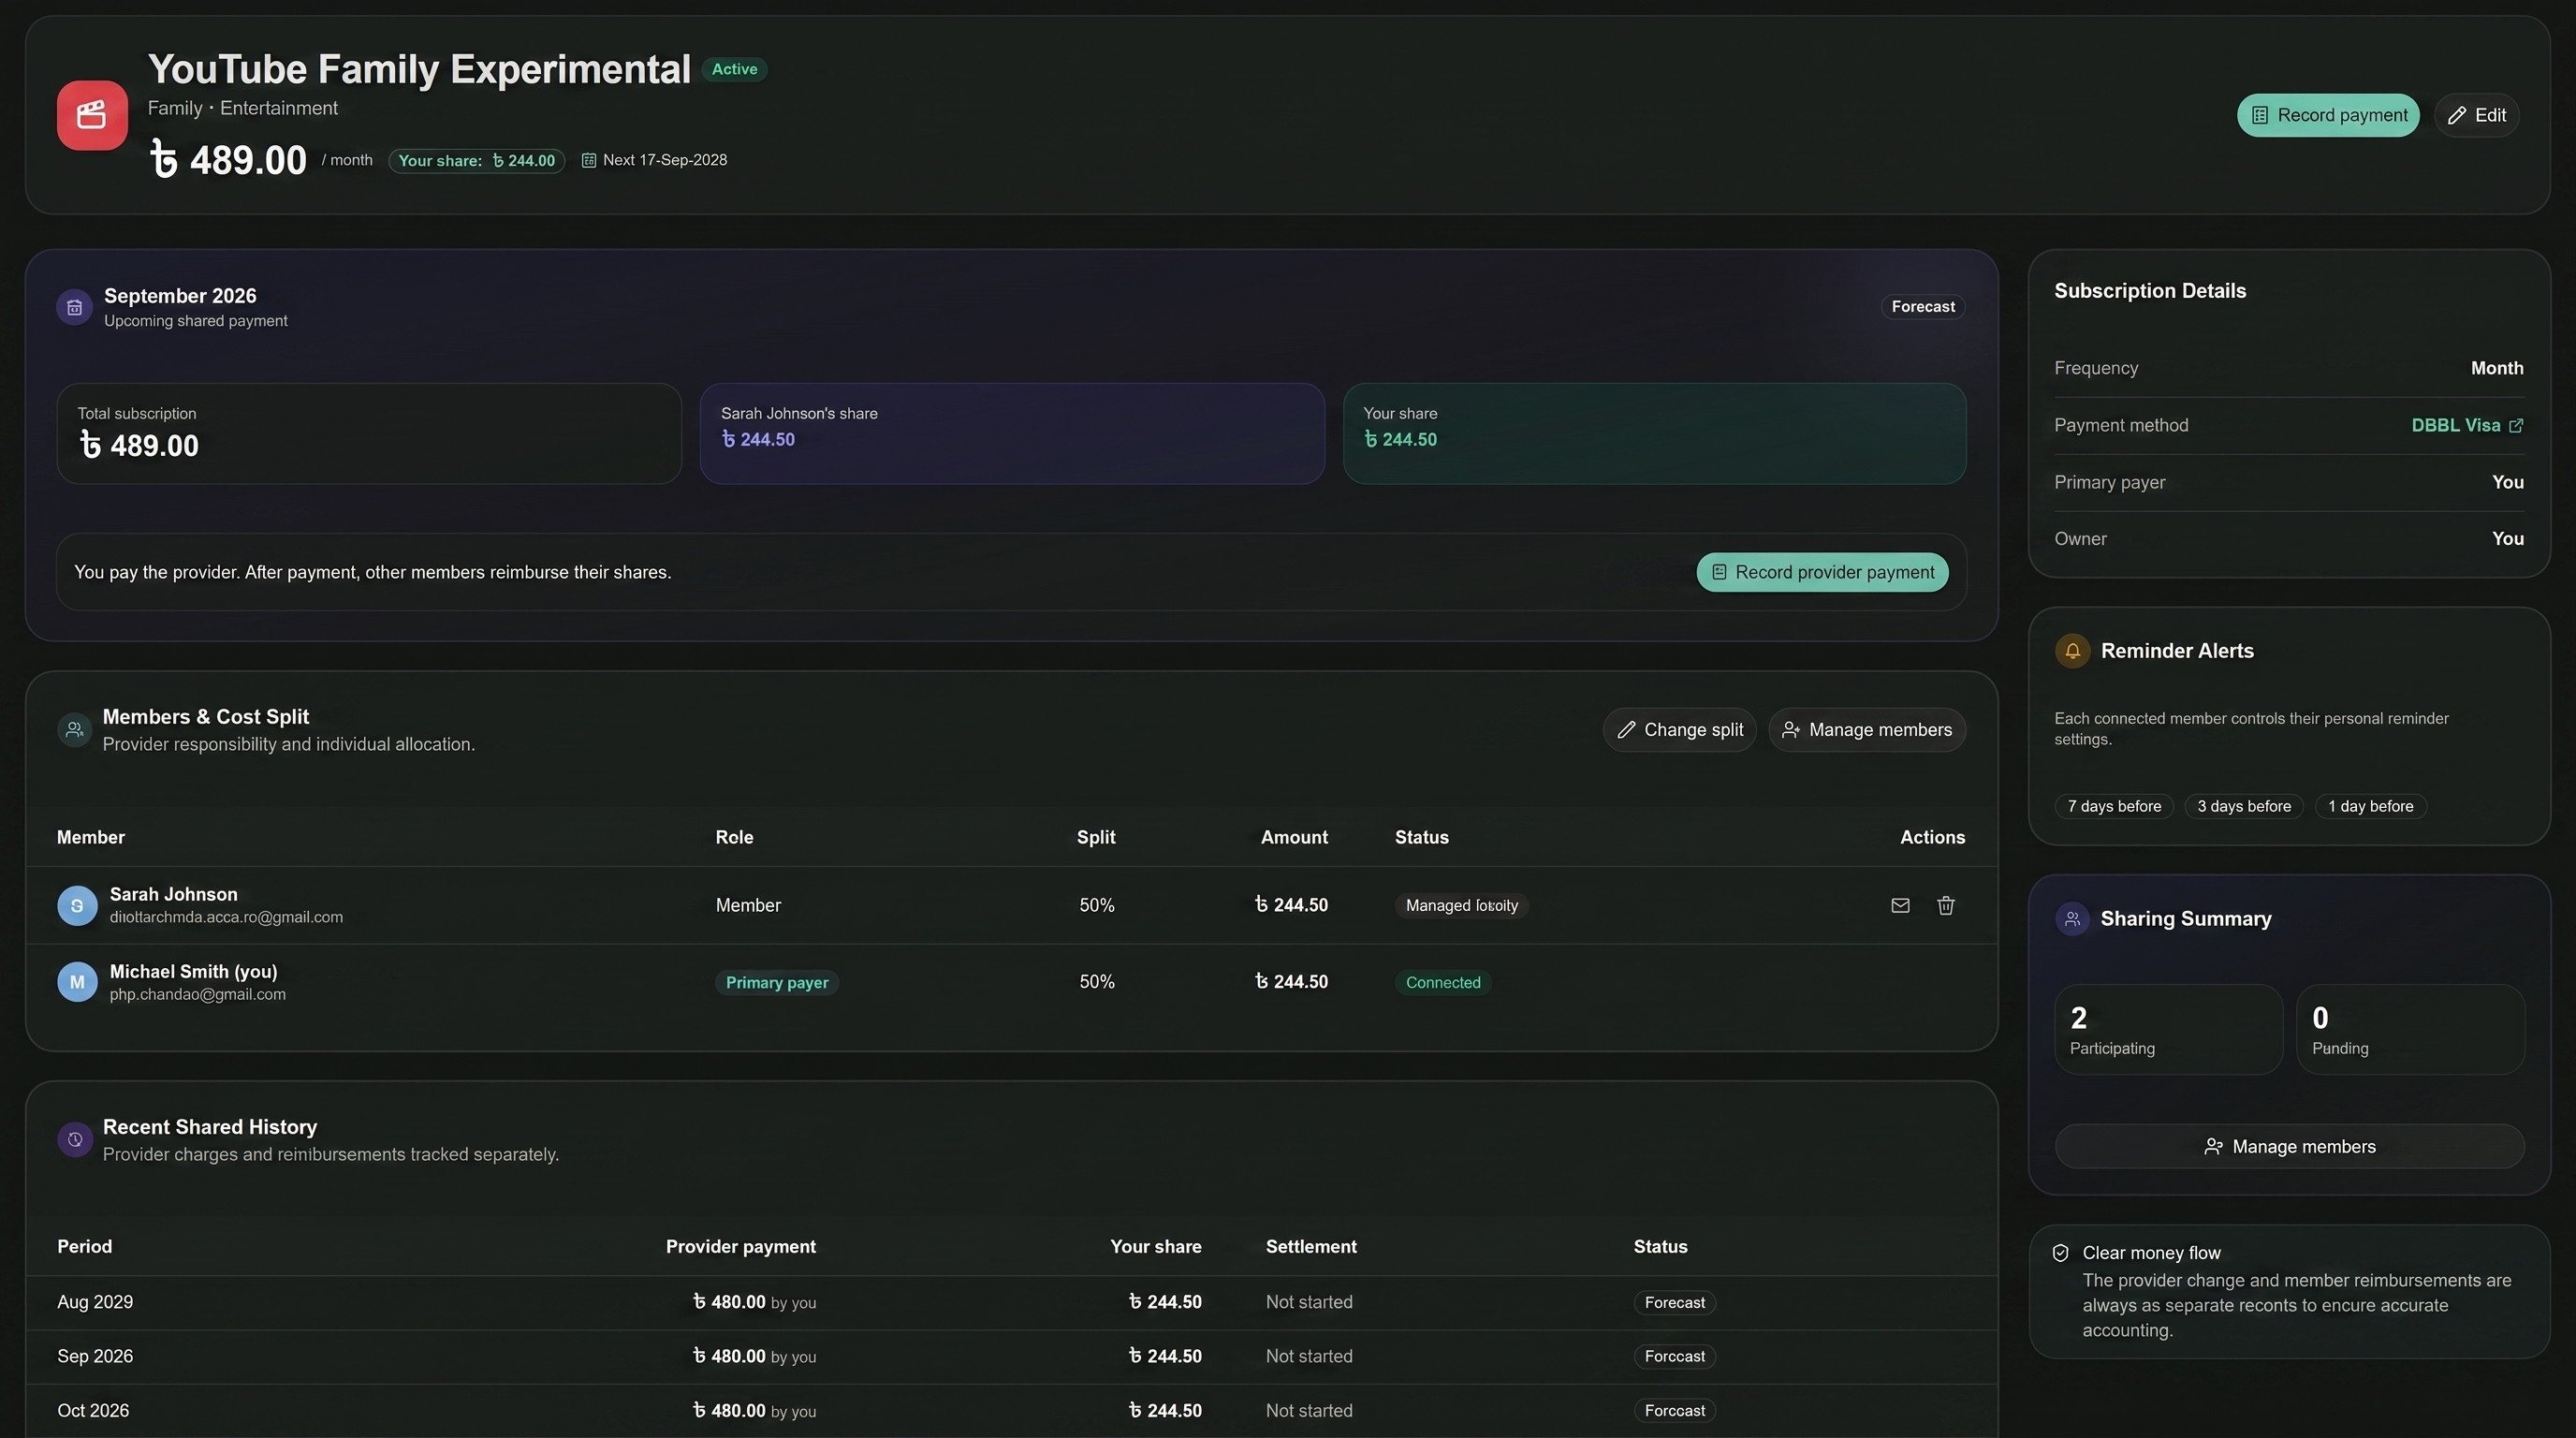Image resolution: width=2576 pixels, height=1438 pixels.
Task: Click the Clear money flow heading
Action: tap(2151, 1253)
